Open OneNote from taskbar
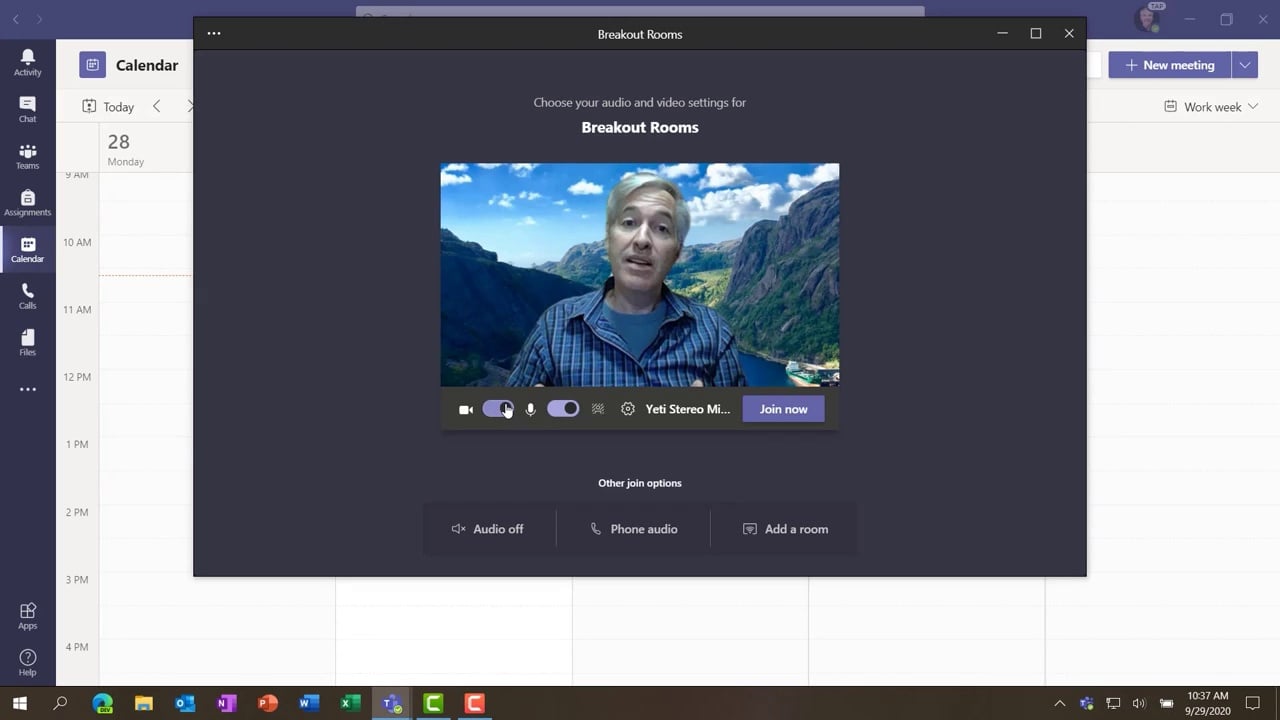Screen dimensions: 1280x720 pyautogui.click(x=227, y=703)
